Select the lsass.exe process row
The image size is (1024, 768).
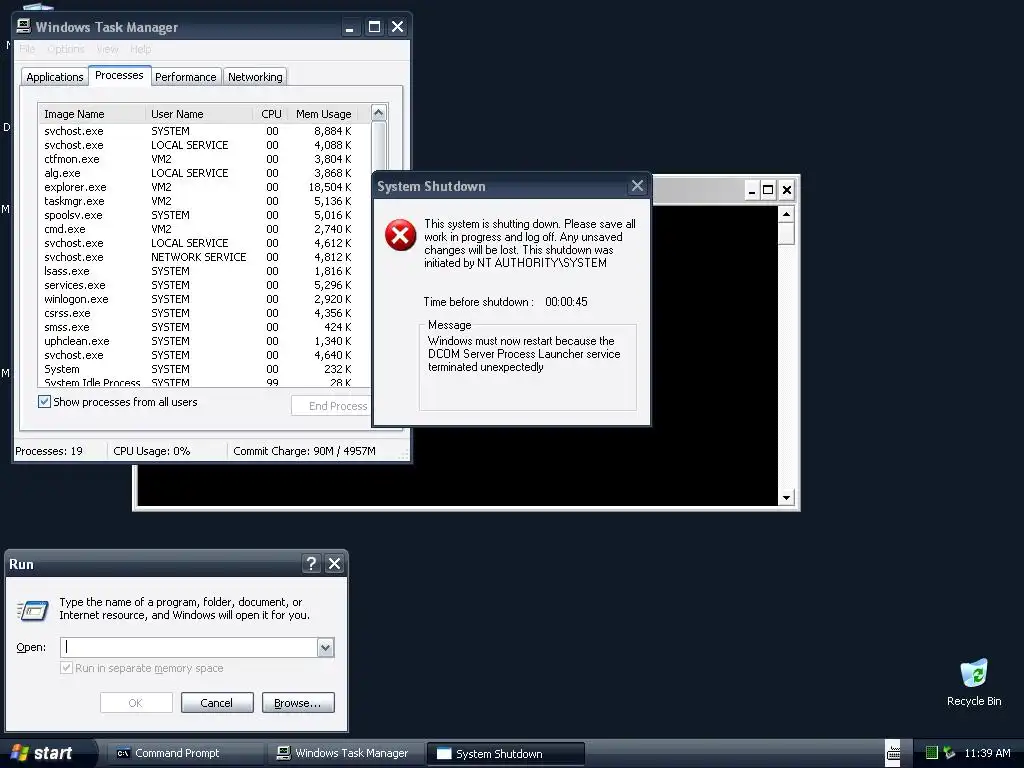click(204, 271)
